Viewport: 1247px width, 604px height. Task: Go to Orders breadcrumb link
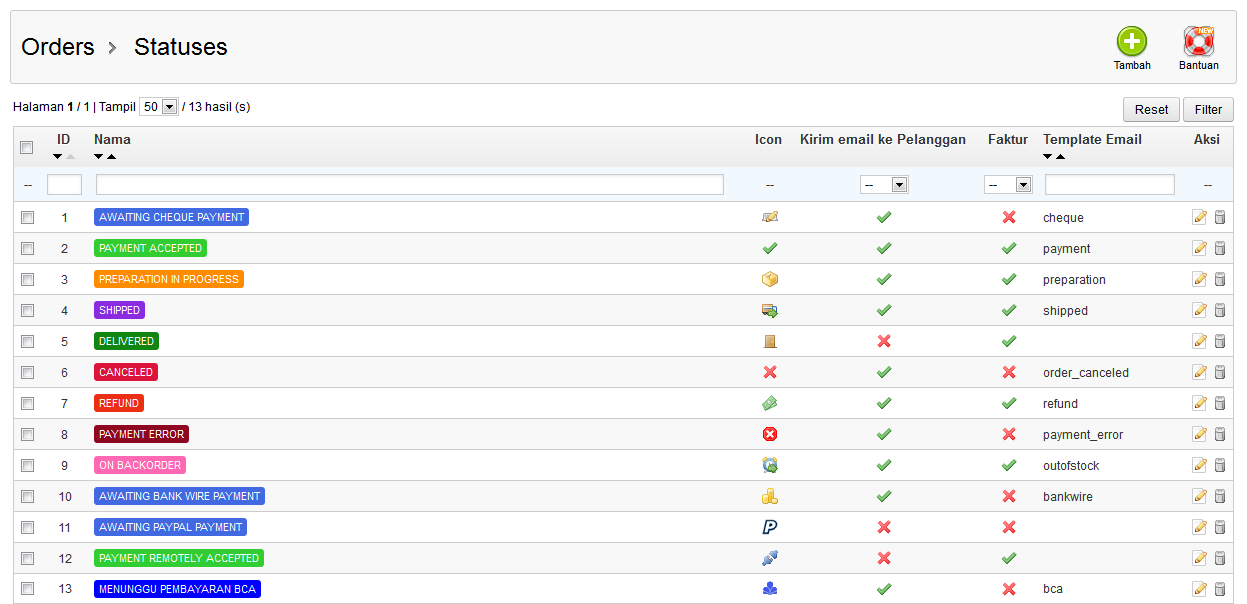(x=58, y=47)
